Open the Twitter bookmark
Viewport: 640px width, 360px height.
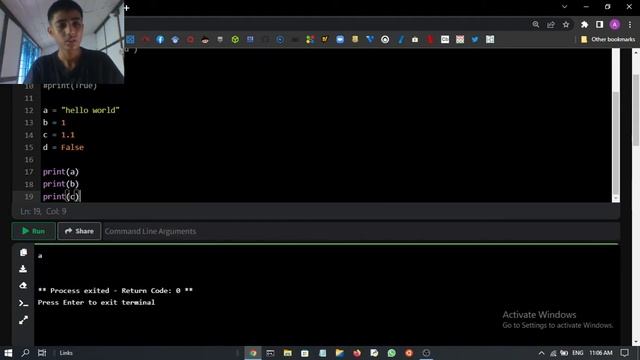pos(475,40)
